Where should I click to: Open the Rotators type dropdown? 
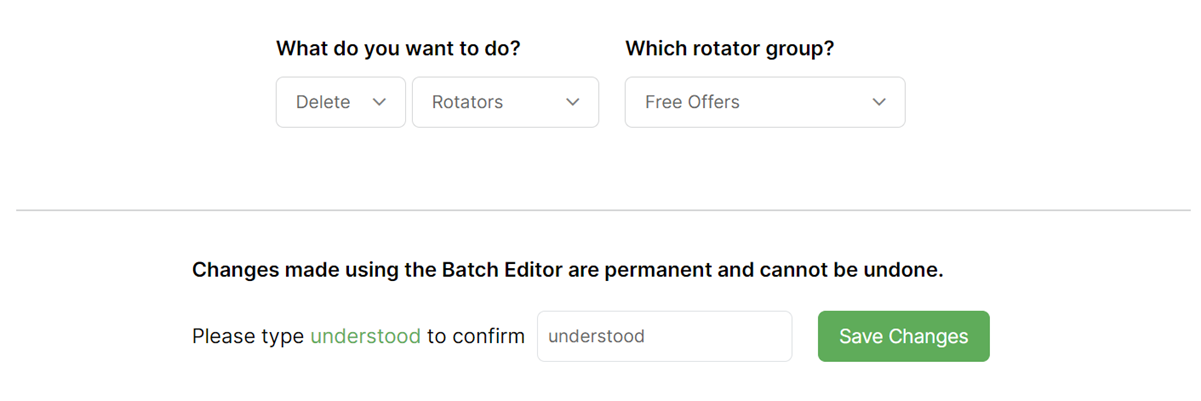[505, 102]
